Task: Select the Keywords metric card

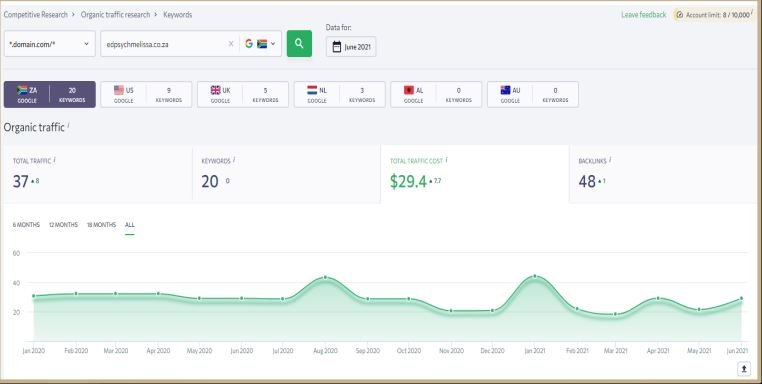Action: 286,174
